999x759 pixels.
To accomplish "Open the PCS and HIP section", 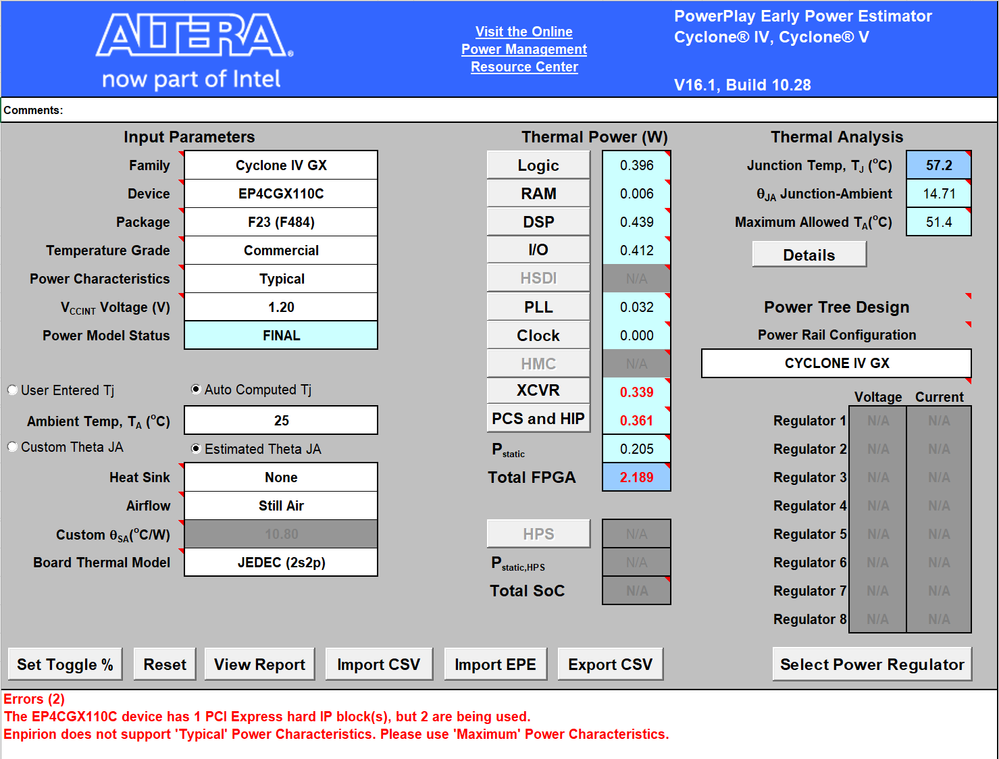I will coord(538,419).
